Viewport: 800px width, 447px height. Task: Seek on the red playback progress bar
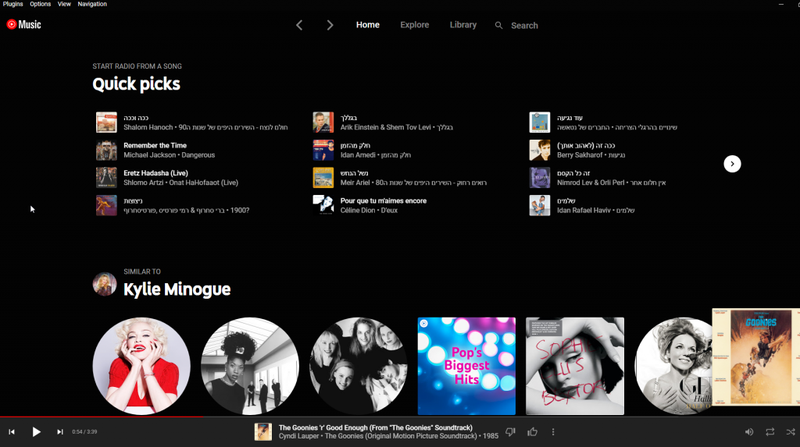(102, 416)
